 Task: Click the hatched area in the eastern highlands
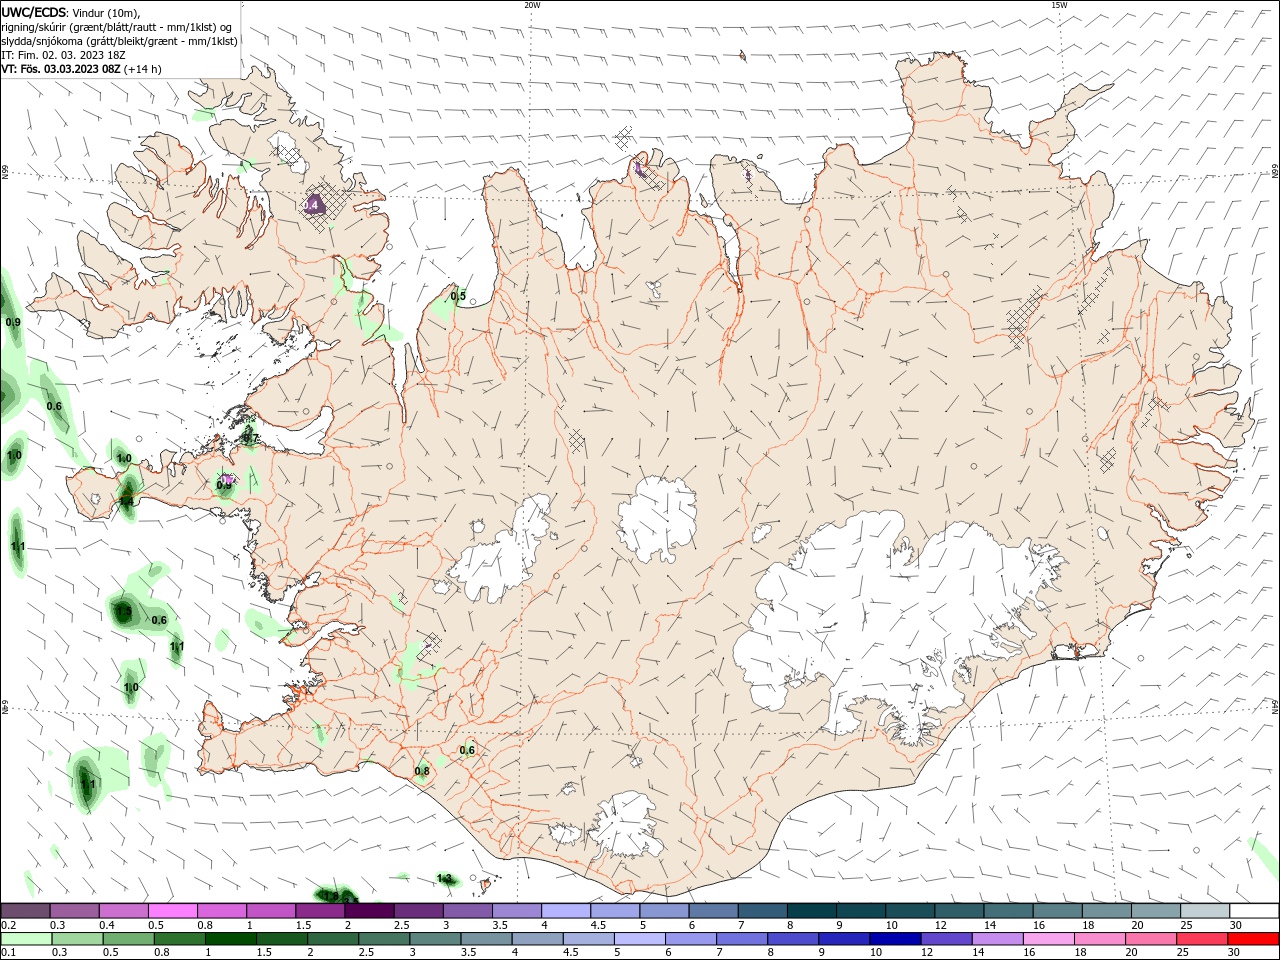[1023, 316]
